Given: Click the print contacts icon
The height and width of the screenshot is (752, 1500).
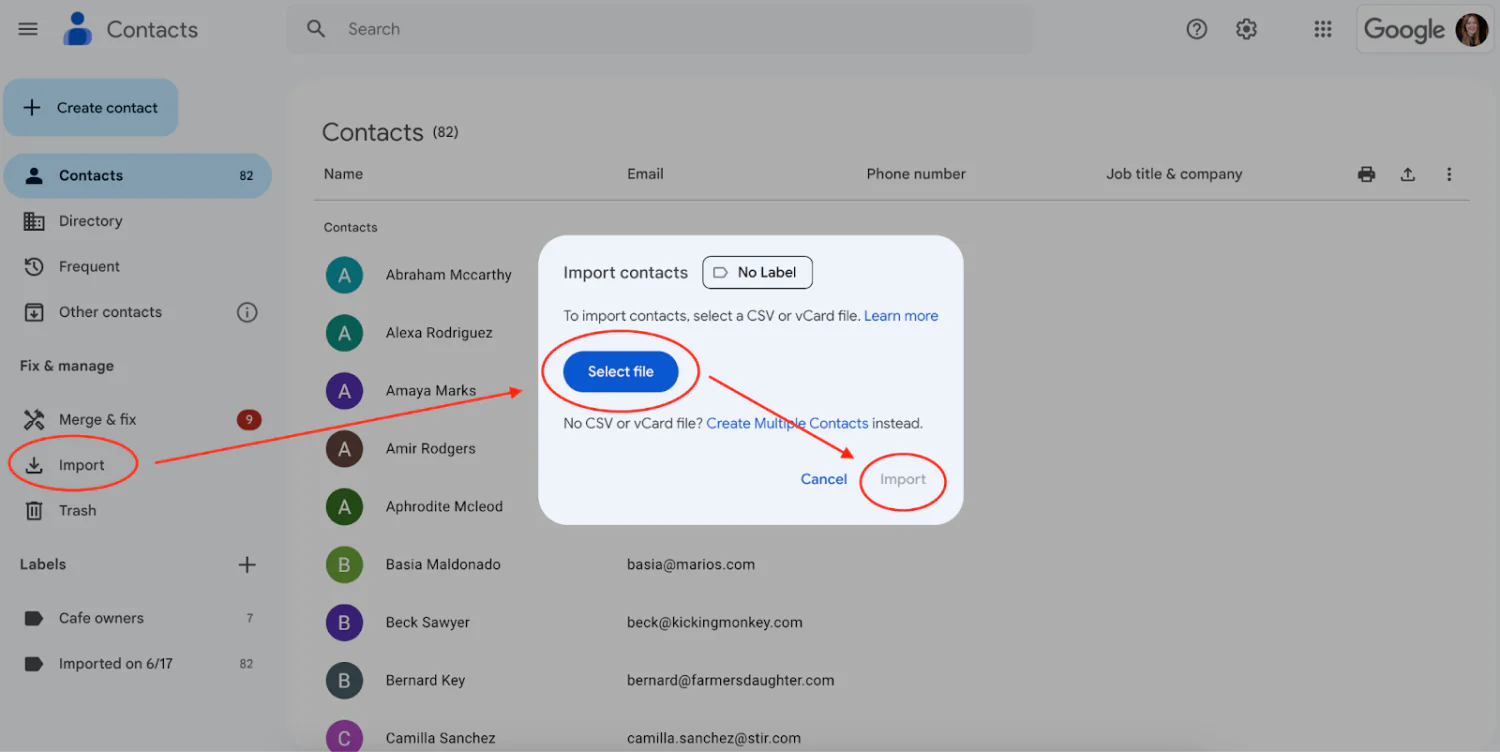Looking at the screenshot, I should (1366, 173).
